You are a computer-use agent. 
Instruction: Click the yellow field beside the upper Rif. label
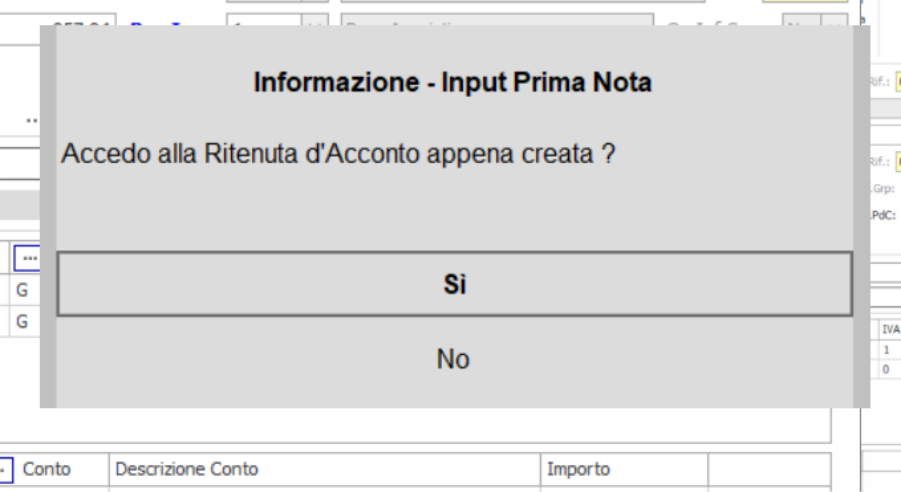pos(898,82)
